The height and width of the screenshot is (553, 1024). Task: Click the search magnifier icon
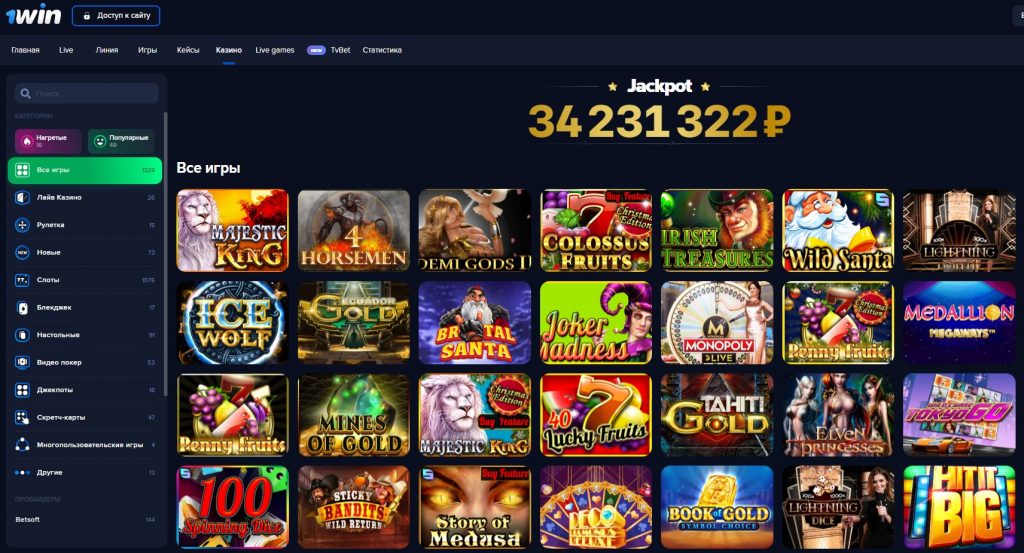25,93
